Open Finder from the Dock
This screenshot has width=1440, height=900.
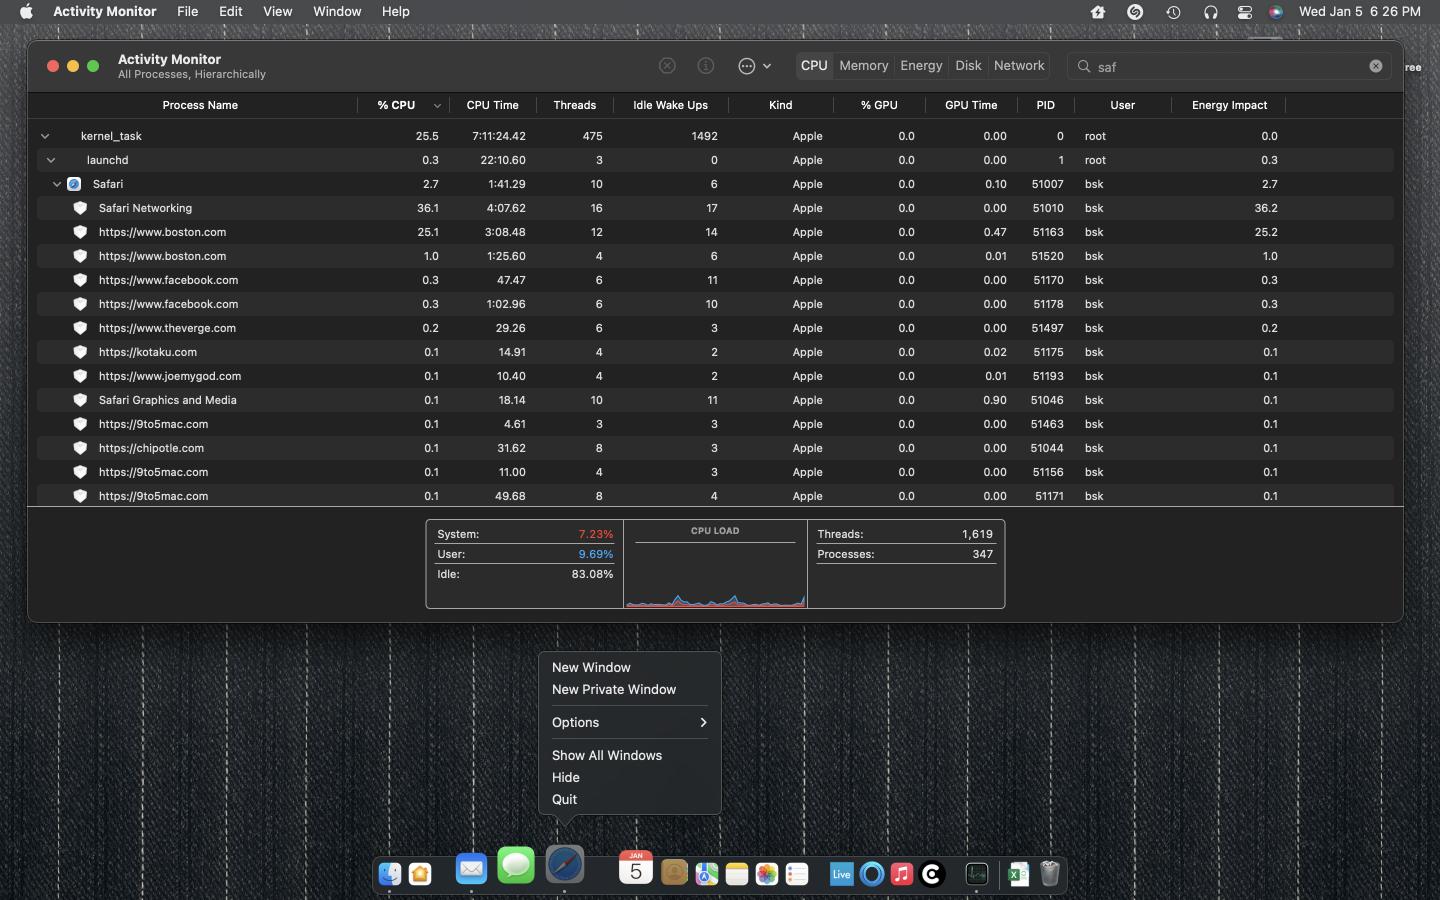tap(390, 874)
